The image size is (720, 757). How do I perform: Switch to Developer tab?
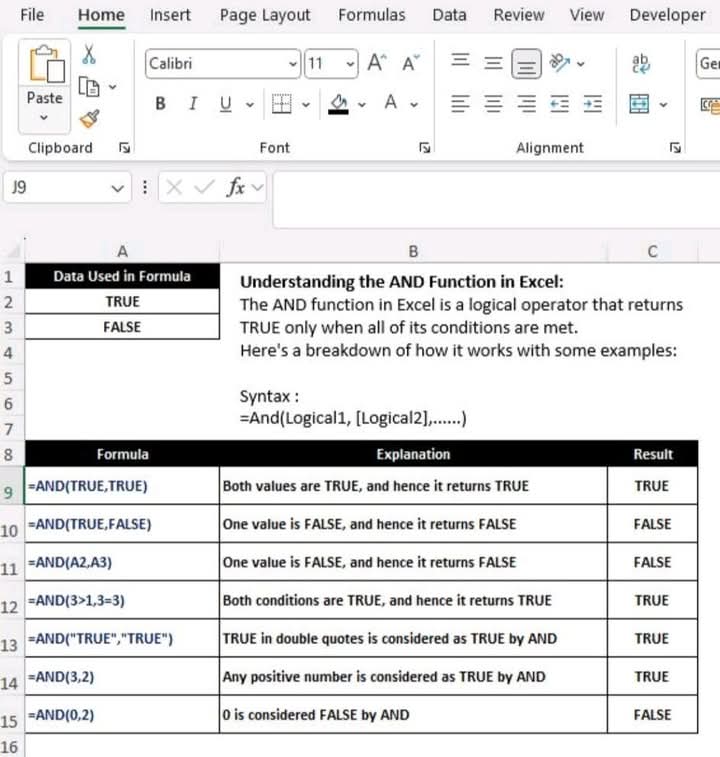coord(667,15)
